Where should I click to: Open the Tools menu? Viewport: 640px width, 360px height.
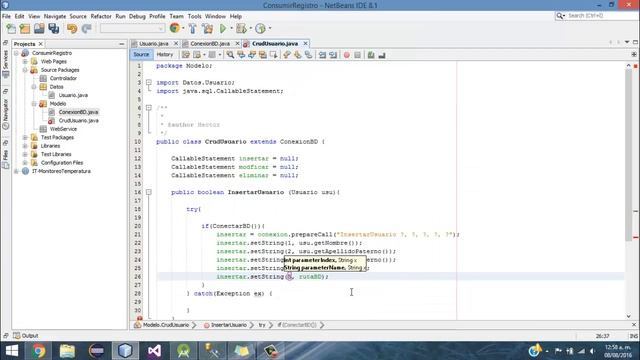coord(194,16)
